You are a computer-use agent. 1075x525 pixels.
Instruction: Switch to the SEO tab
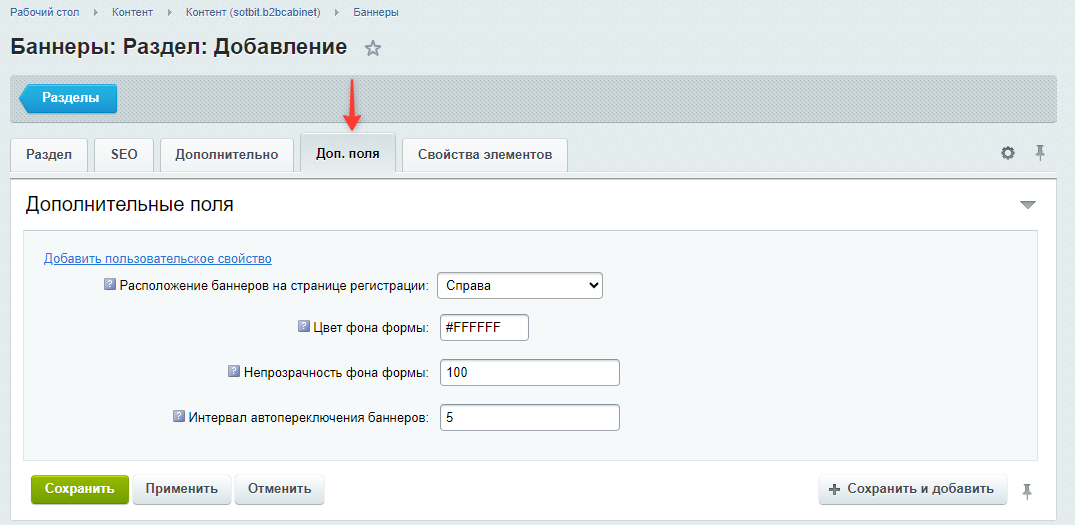pos(124,154)
